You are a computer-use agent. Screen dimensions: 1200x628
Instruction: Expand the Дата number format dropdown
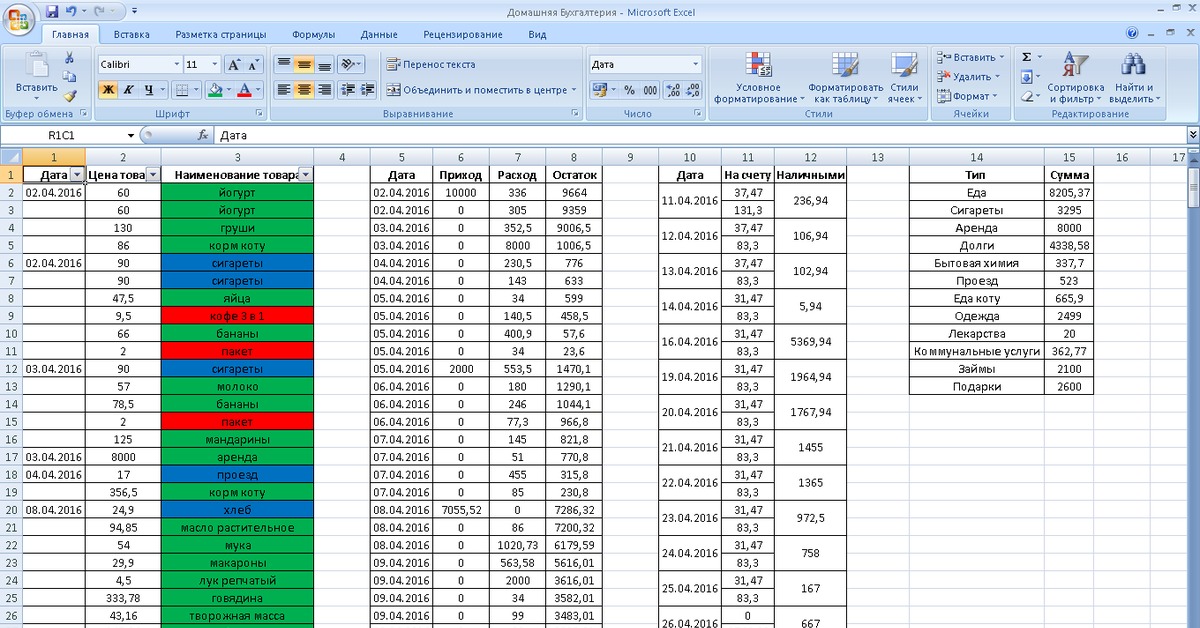(x=696, y=64)
